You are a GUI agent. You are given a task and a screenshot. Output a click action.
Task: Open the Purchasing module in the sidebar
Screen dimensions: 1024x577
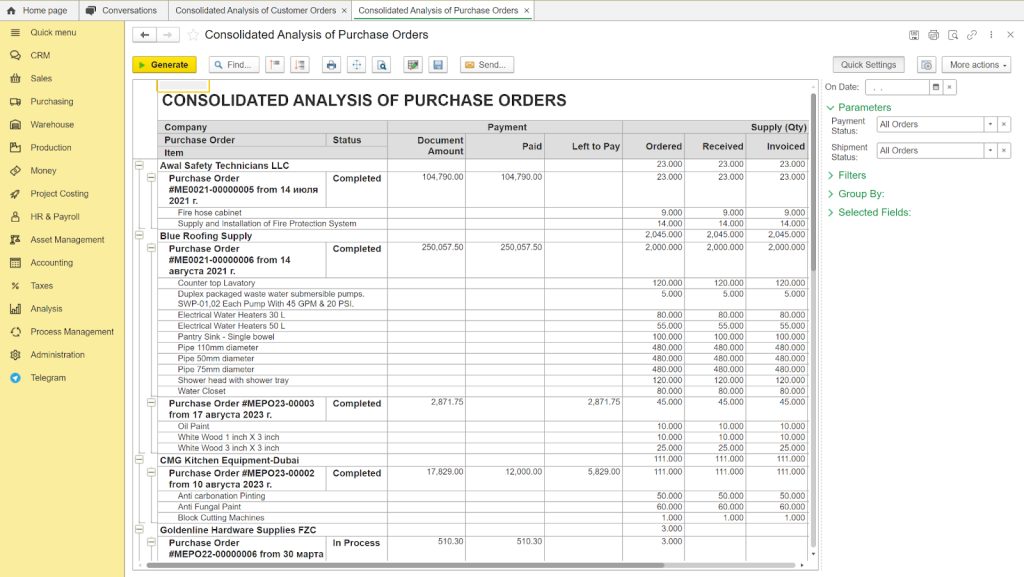53,101
